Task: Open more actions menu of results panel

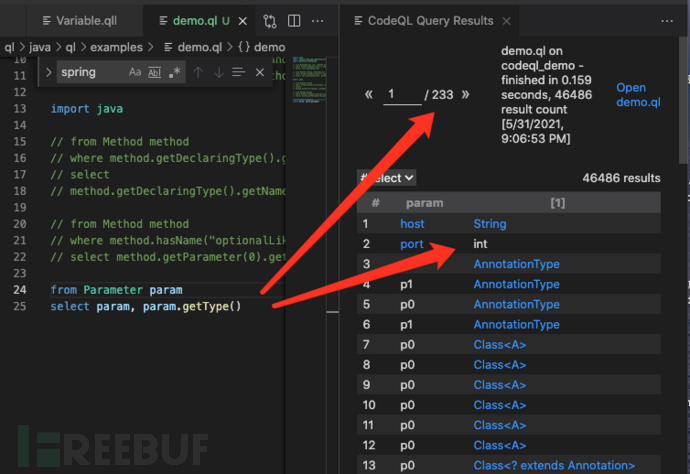Action: tap(667, 21)
